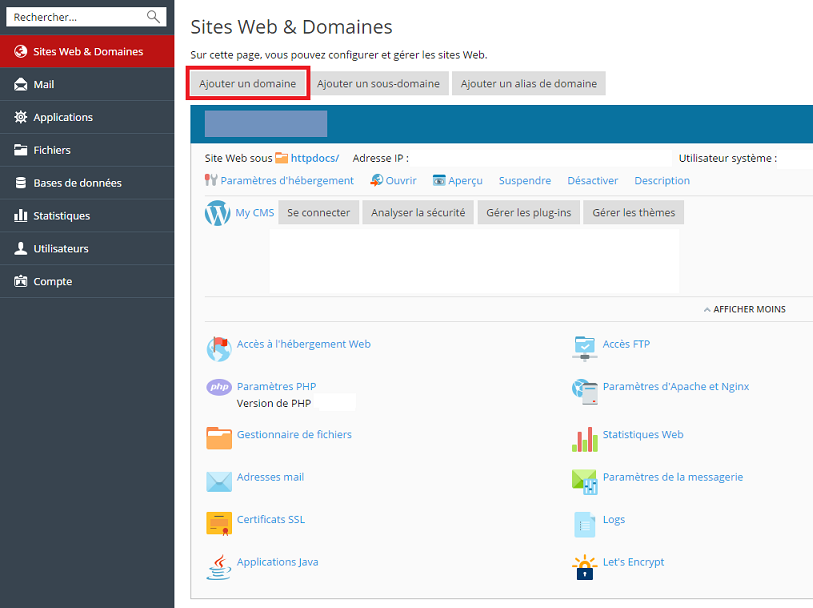
Task: Open the Paramètres d'hébergement link
Action: (x=287, y=180)
